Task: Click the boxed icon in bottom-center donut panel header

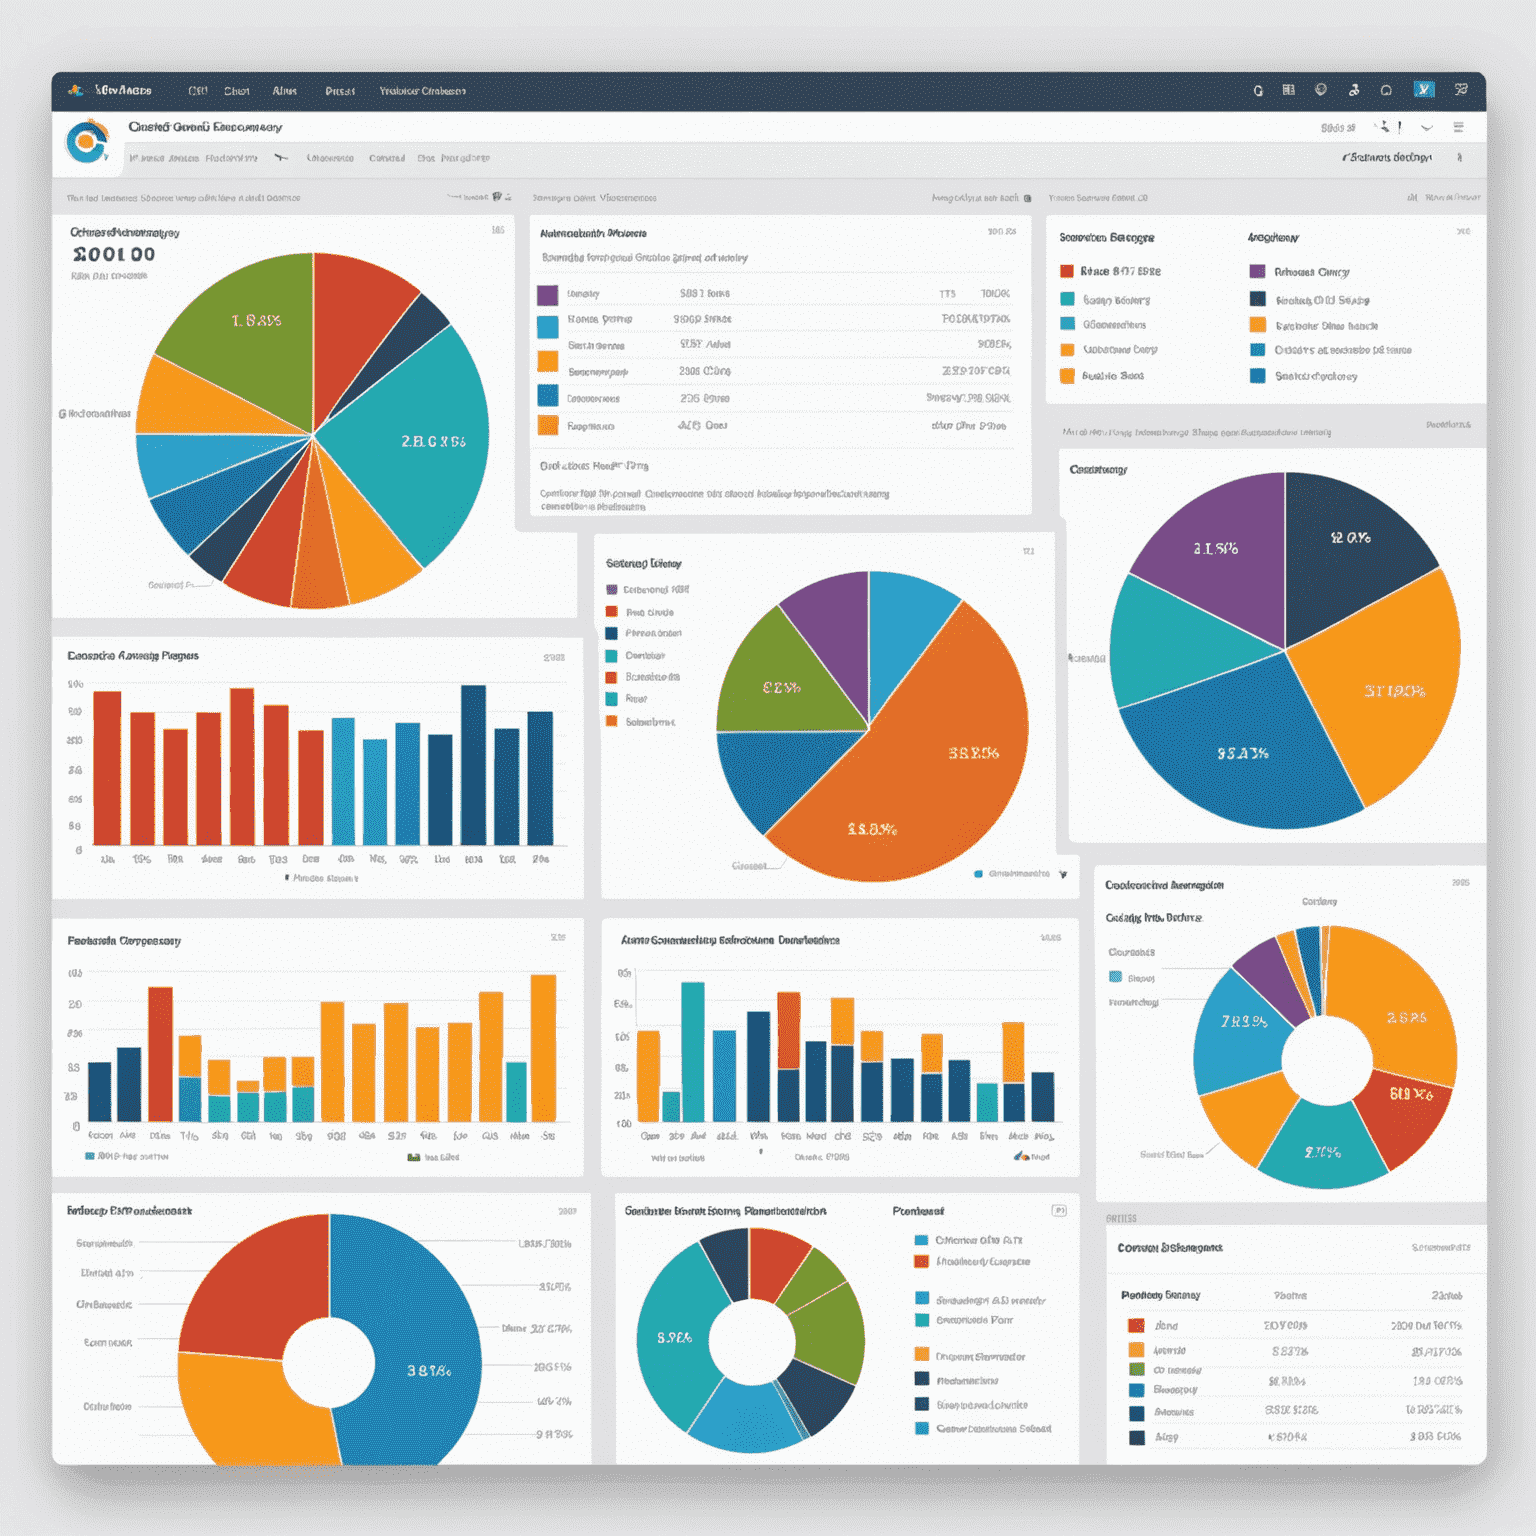Action: point(1059,1211)
